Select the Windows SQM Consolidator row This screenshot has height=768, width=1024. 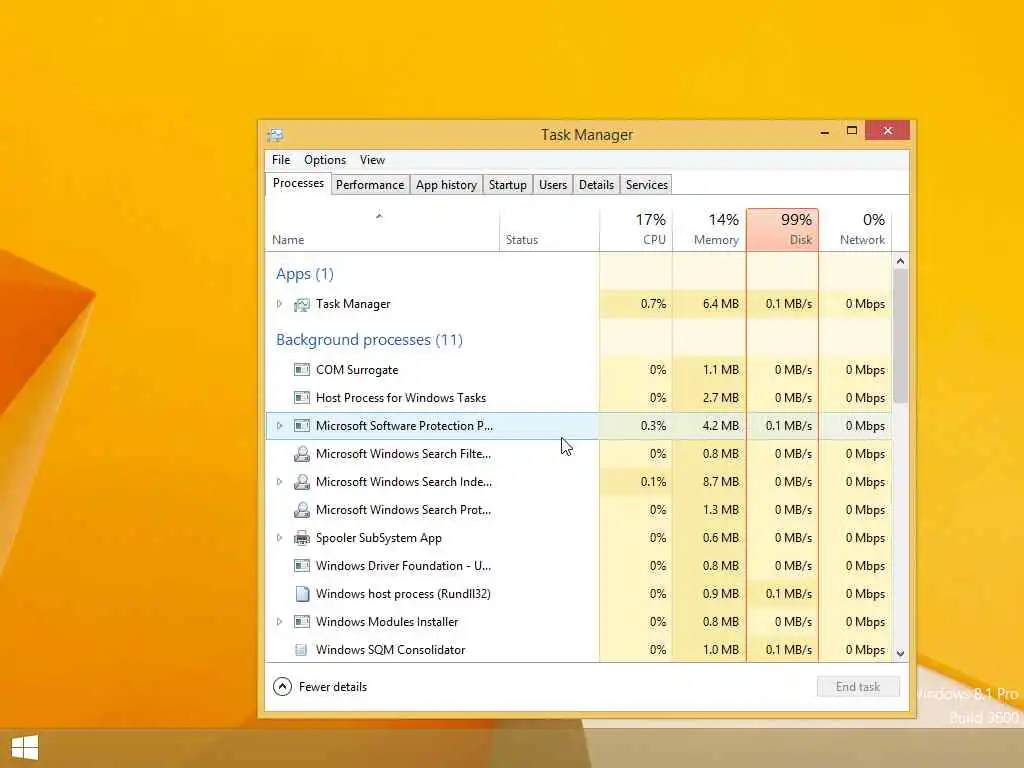pos(579,650)
